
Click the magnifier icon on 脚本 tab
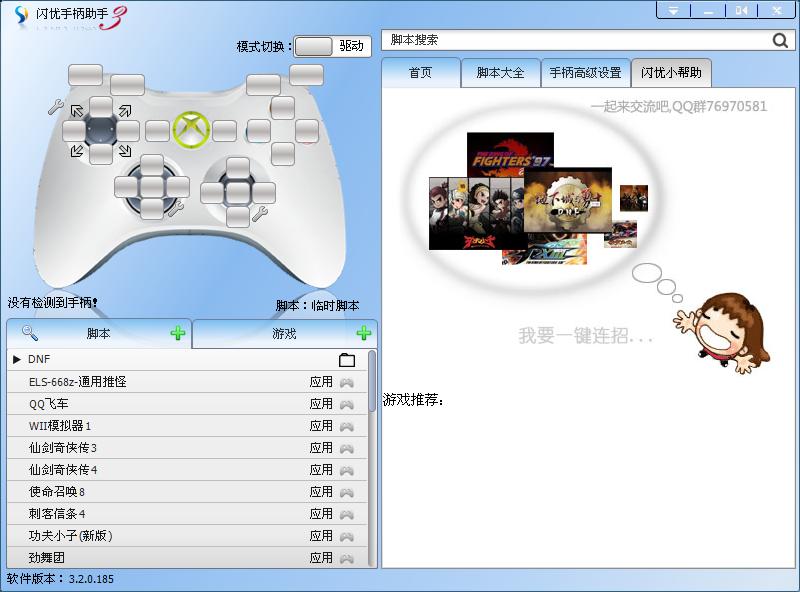coord(30,333)
